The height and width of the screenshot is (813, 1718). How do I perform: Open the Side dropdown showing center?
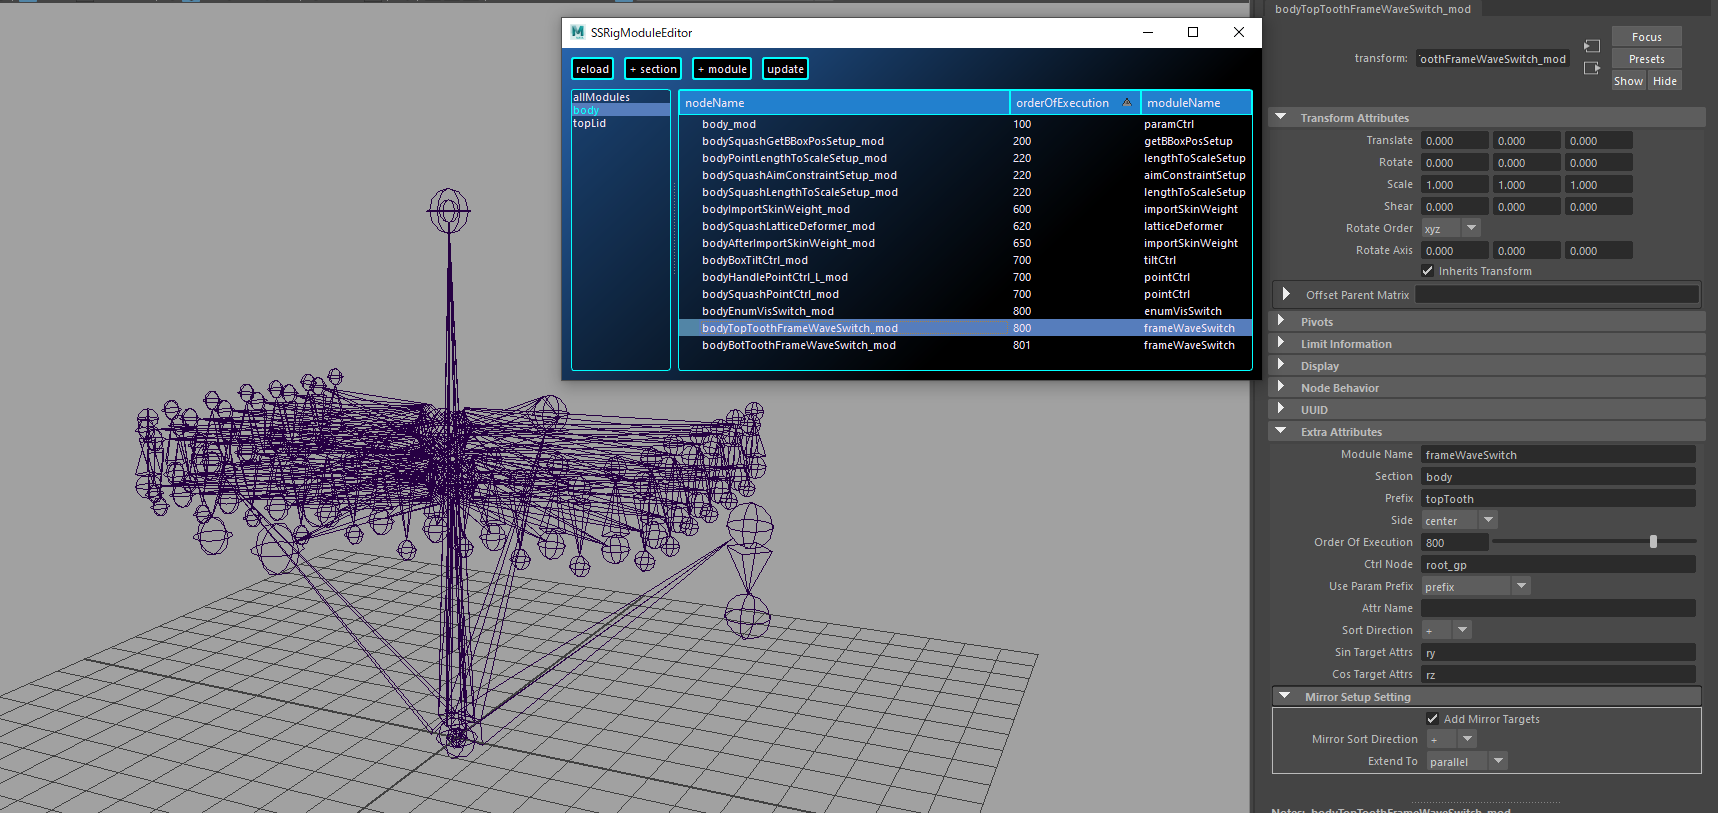point(1459,520)
